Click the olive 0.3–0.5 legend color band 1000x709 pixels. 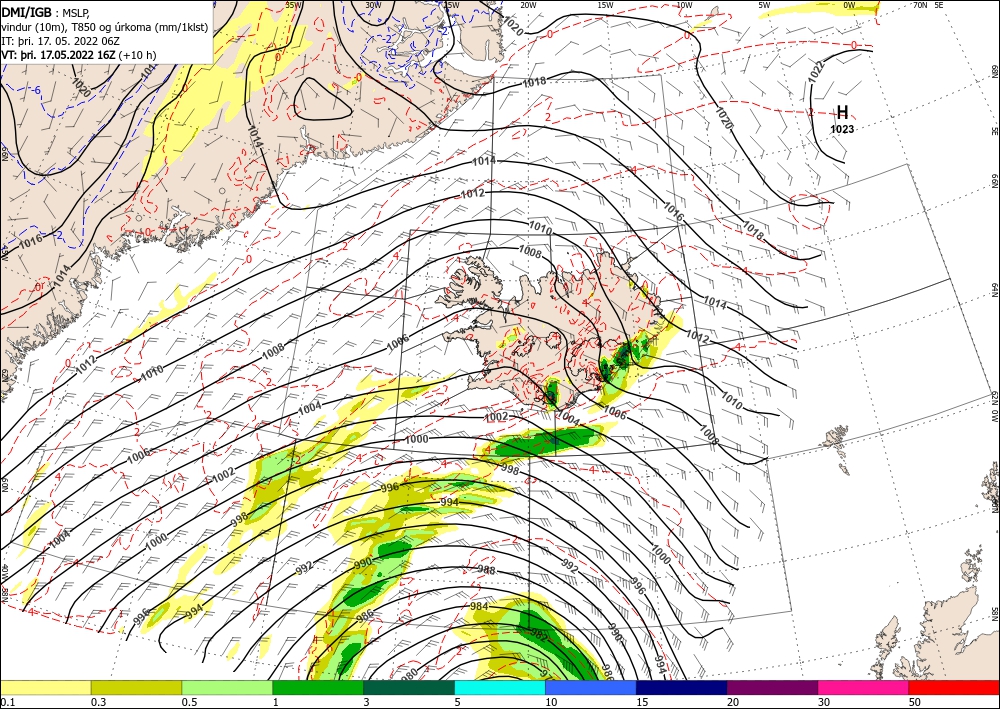[136, 688]
